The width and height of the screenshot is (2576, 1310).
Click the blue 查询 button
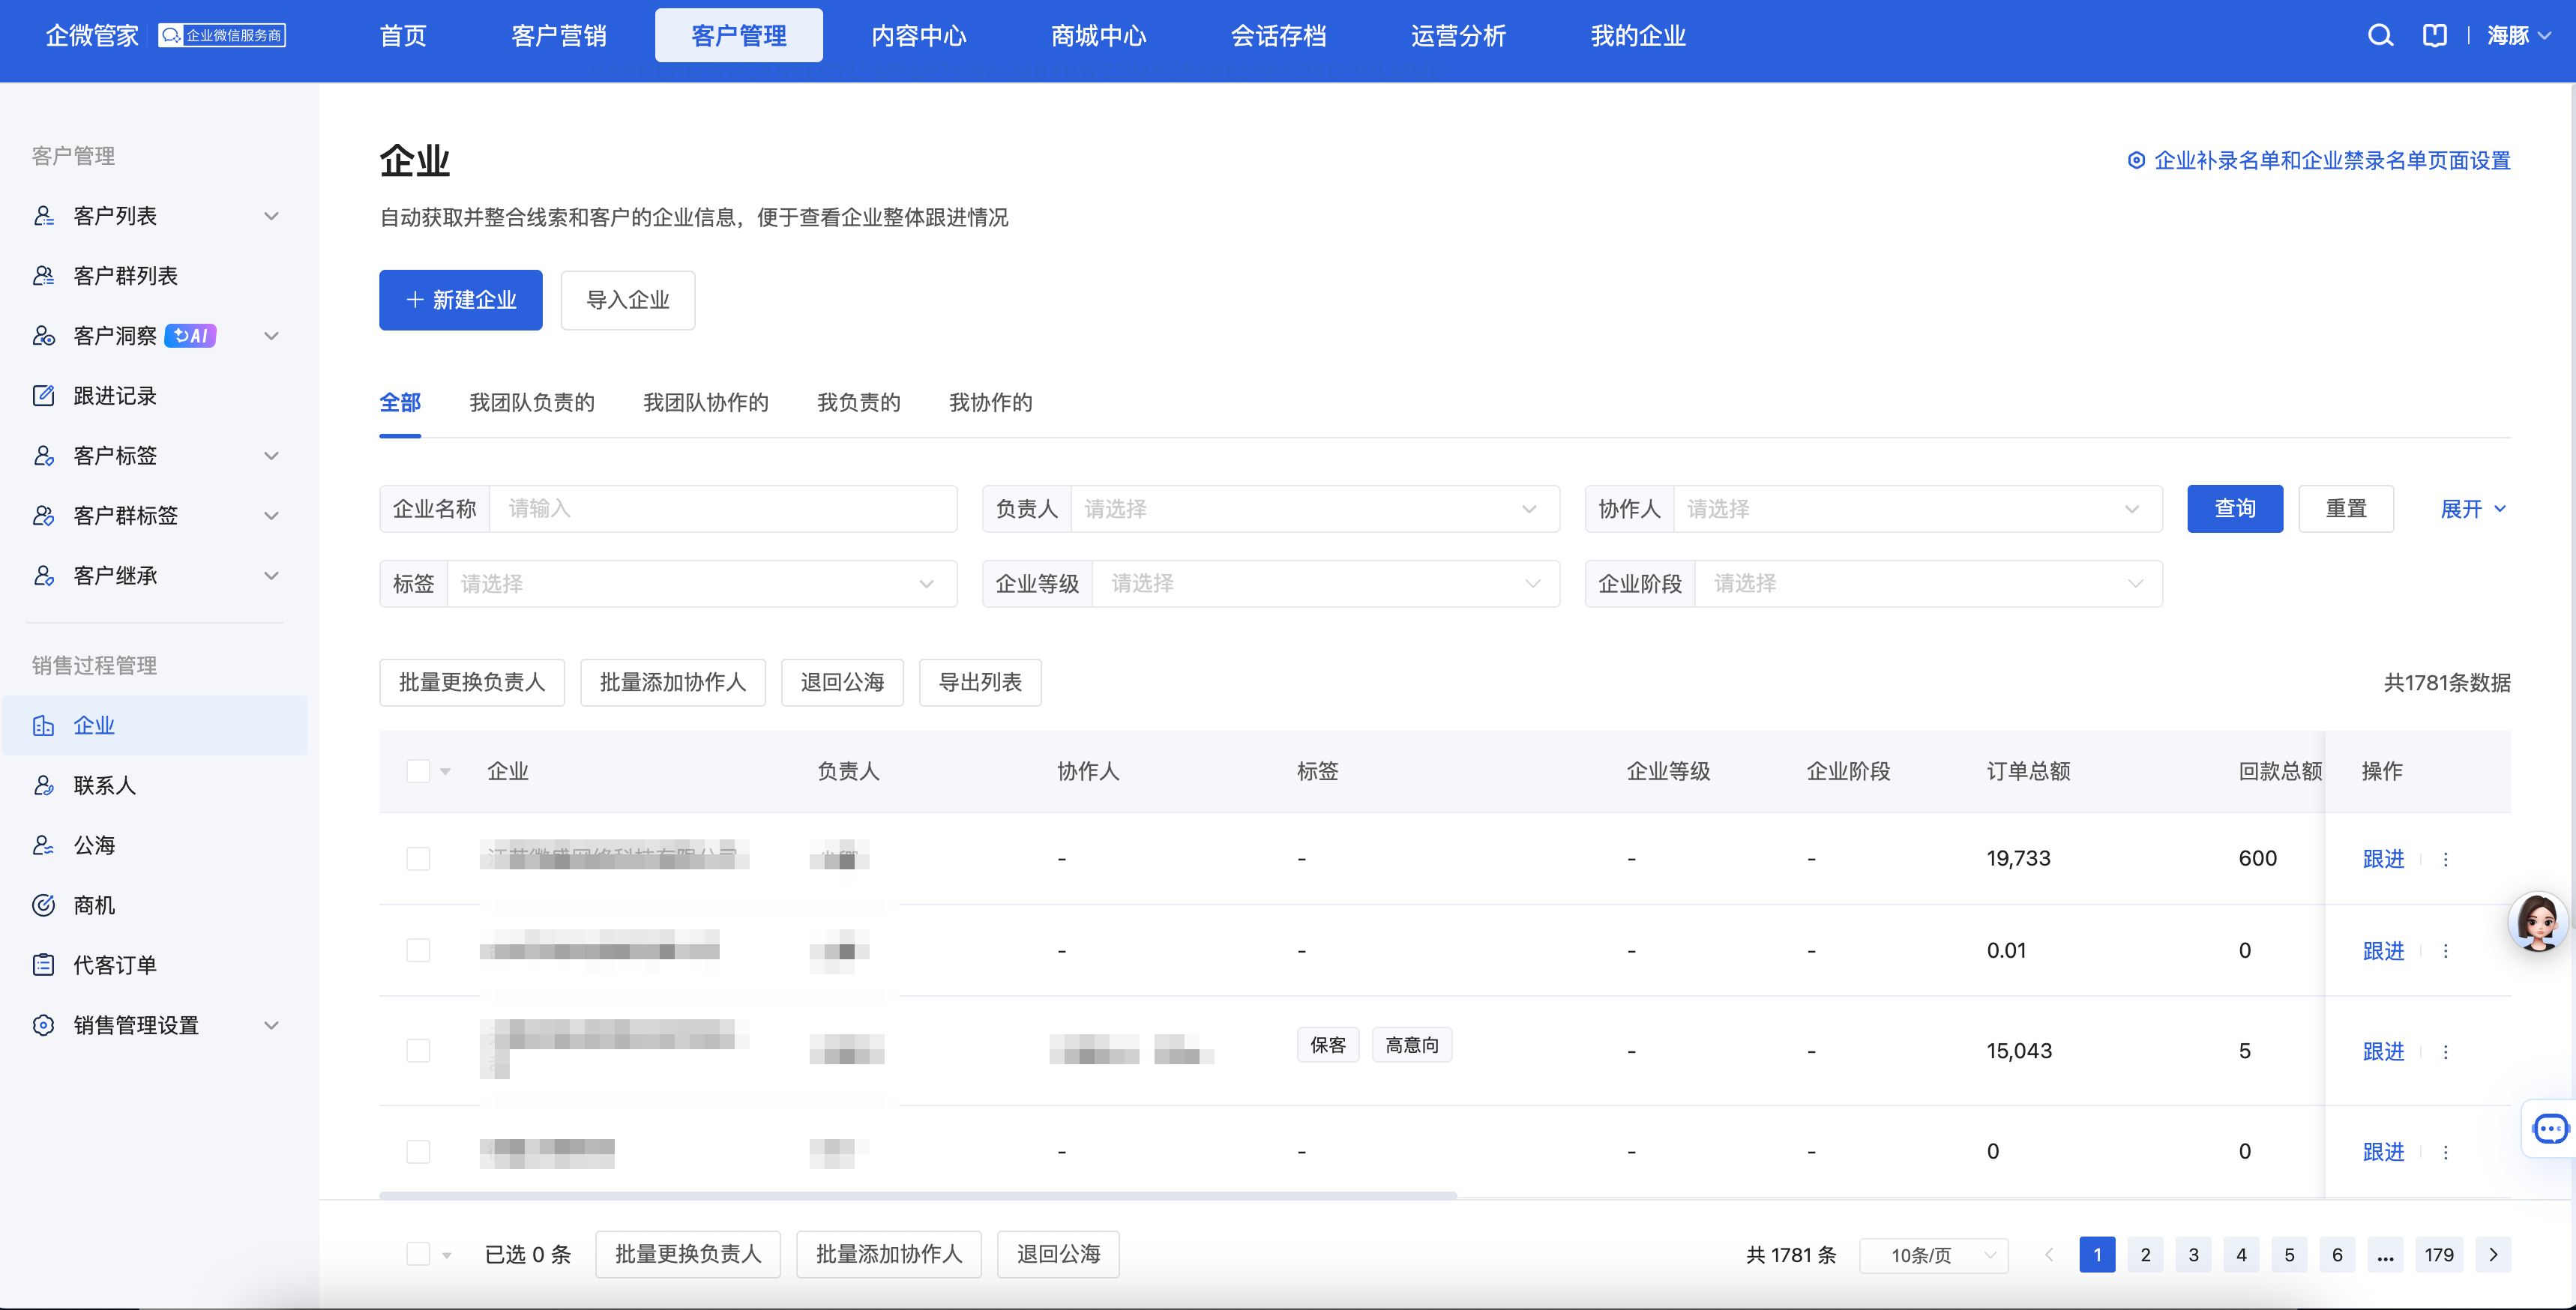pos(2235,509)
